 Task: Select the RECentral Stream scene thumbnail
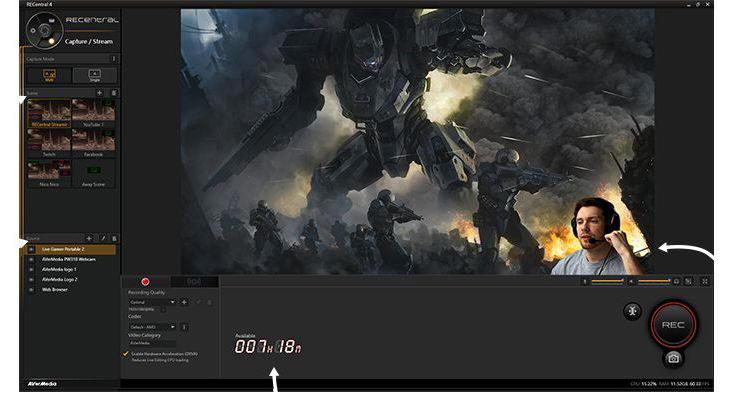[x=49, y=113]
